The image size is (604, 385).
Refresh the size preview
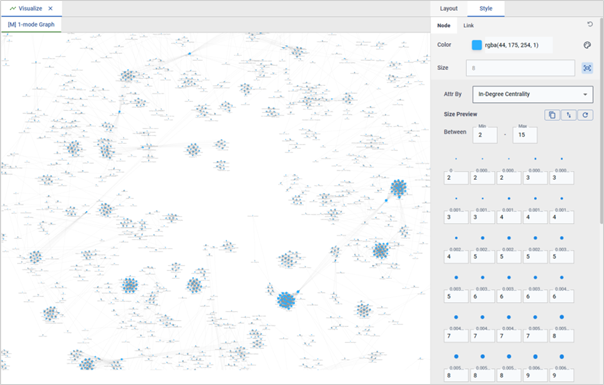click(x=585, y=115)
